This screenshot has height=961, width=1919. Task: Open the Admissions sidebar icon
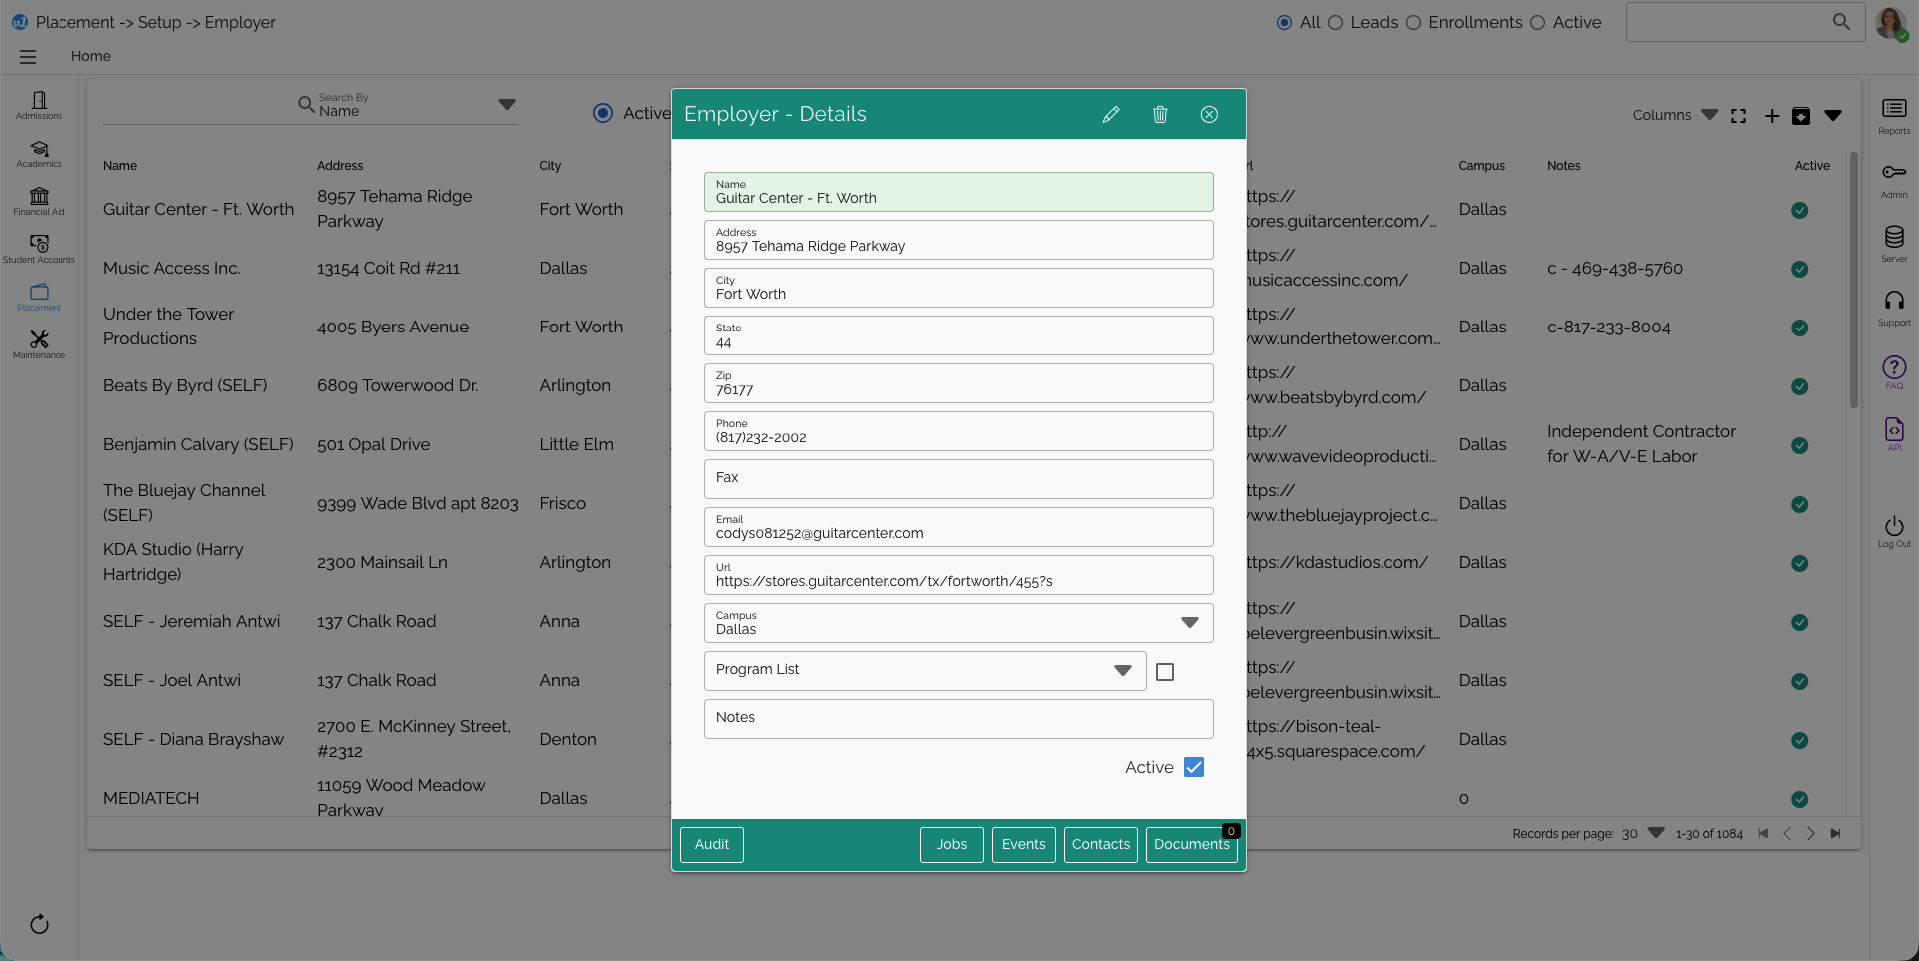tap(39, 104)
